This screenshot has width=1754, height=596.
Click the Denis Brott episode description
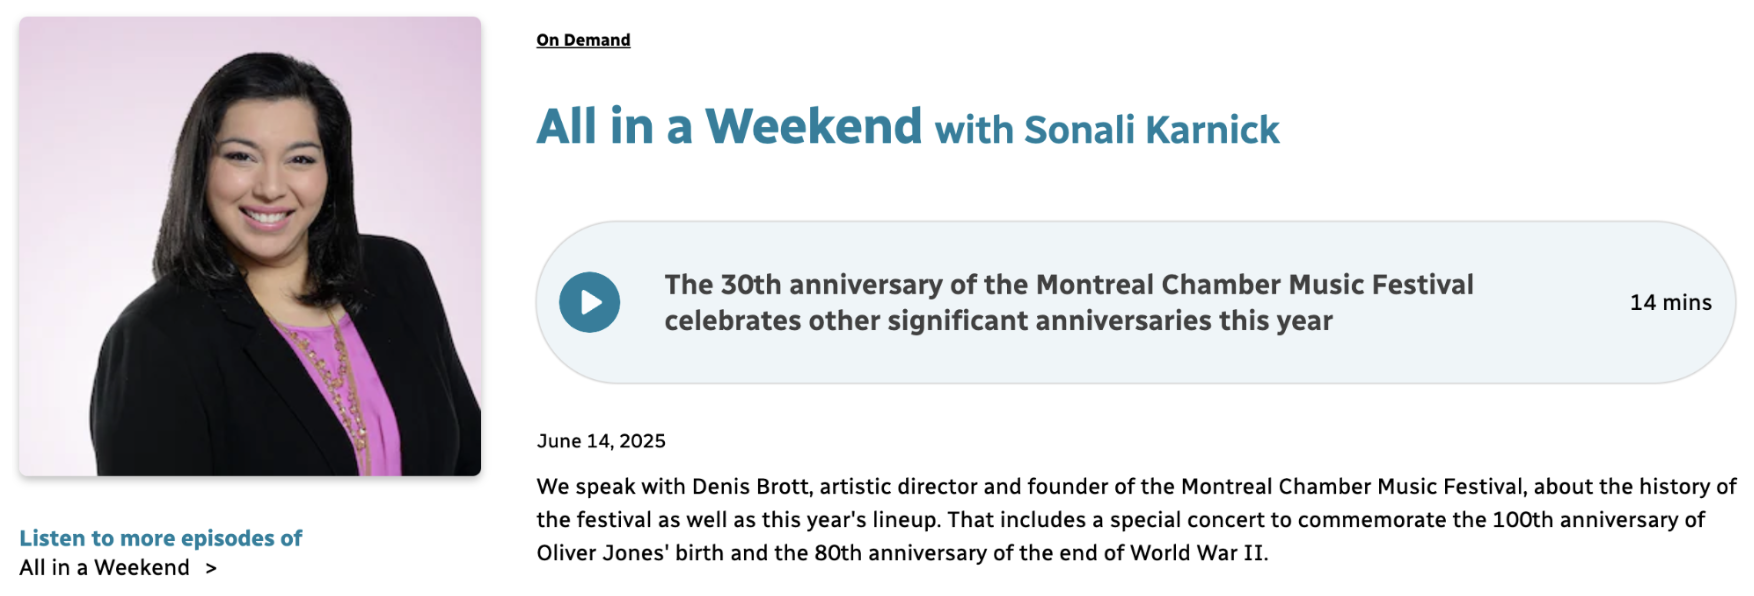(1130, 520)
